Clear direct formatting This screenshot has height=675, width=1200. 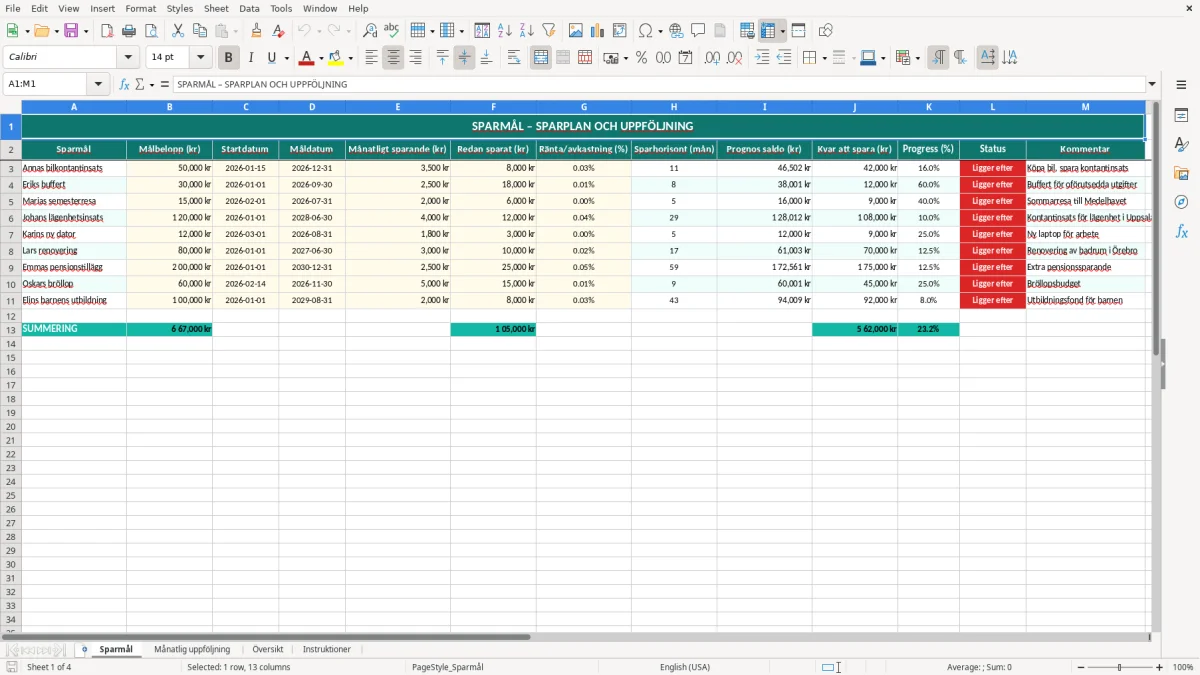tap(278, 31)
